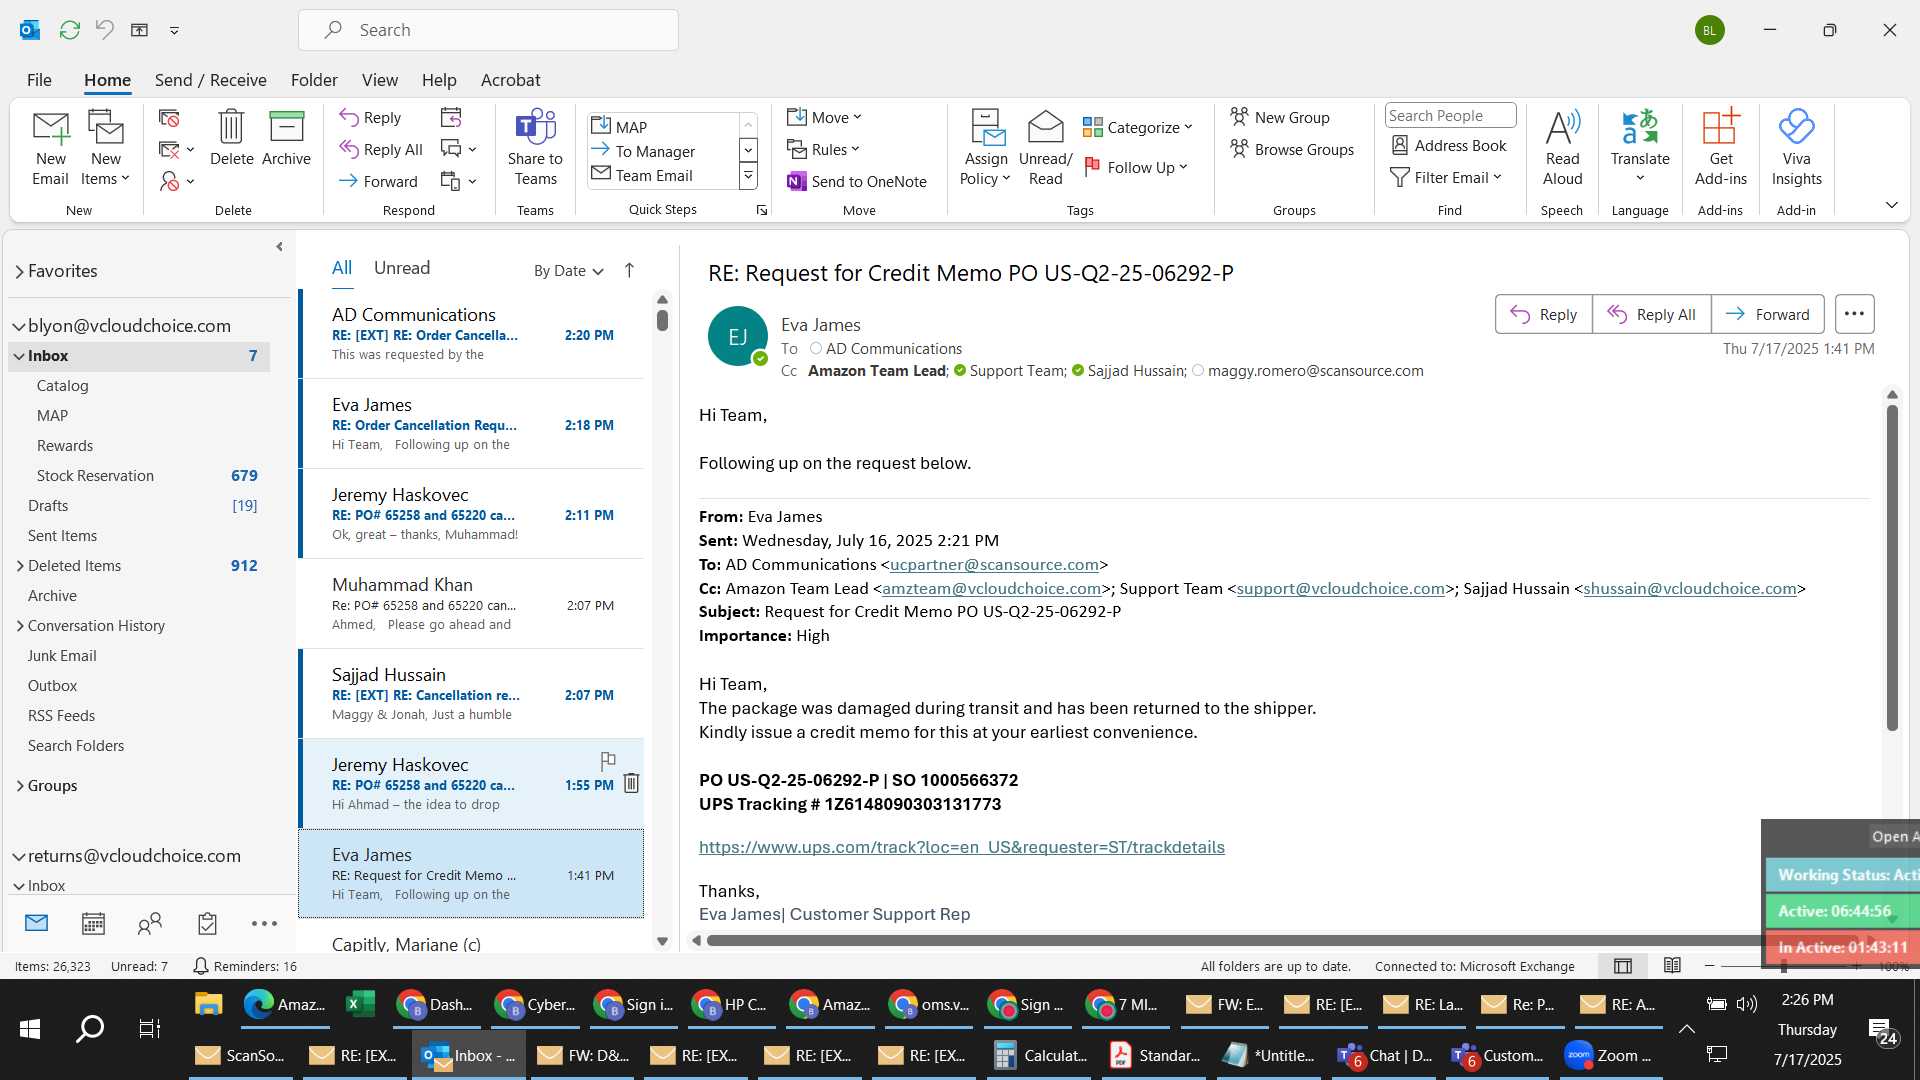Click Reply button in reading pane
This screenshot has height=1080, width=1920.
click(x=1543, y=314)
